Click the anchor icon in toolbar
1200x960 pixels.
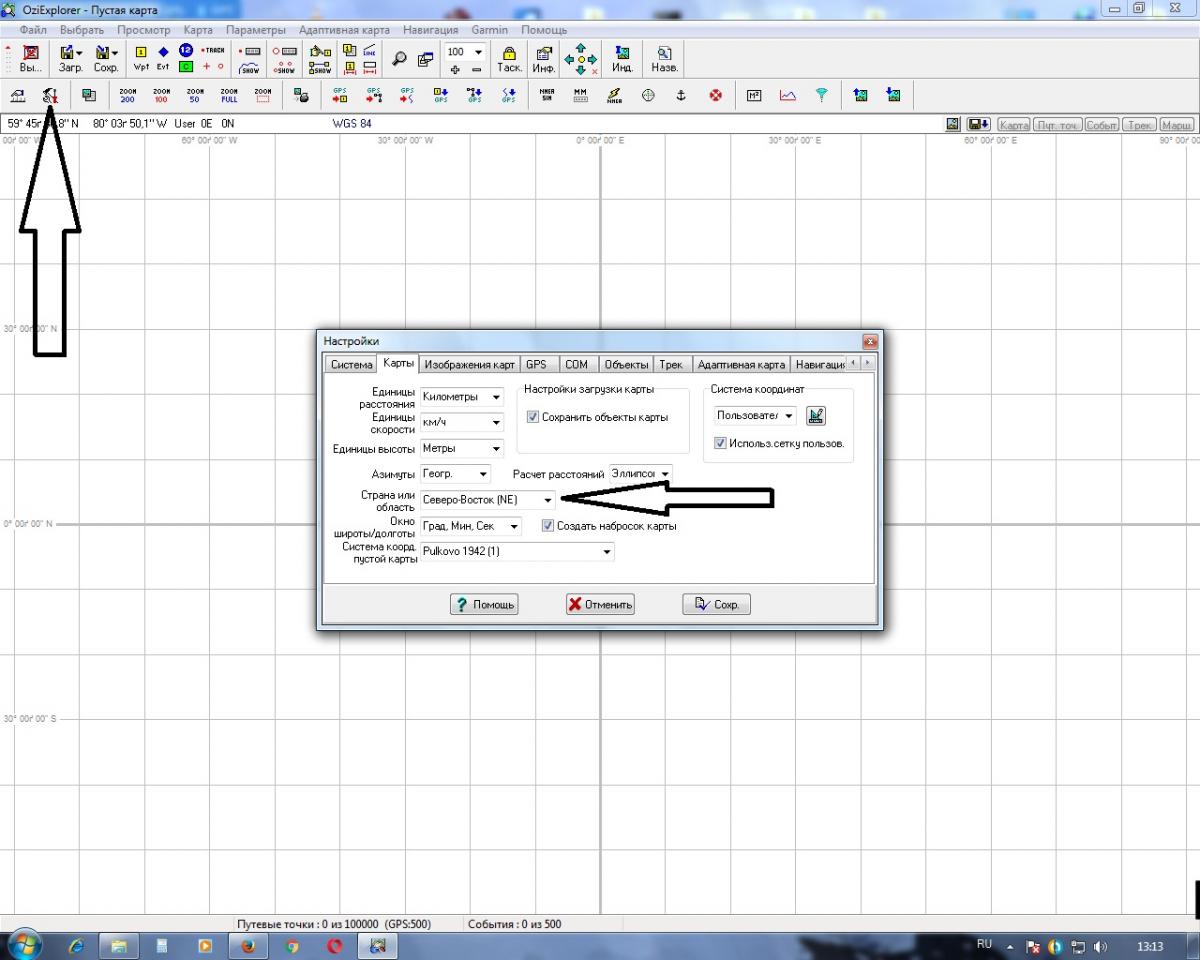click(681, 95)
